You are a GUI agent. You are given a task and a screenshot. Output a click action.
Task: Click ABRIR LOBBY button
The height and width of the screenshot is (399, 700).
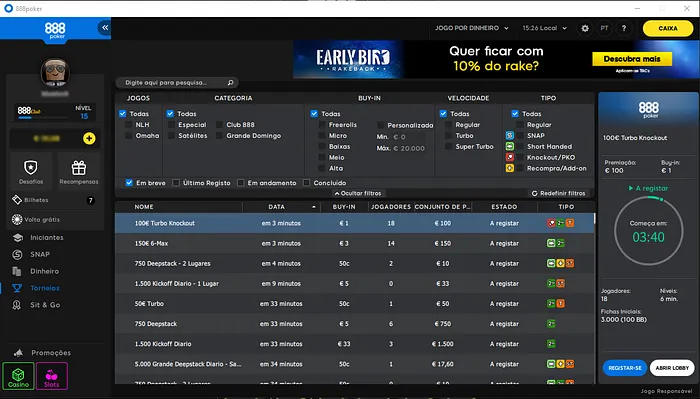[672, 368]
